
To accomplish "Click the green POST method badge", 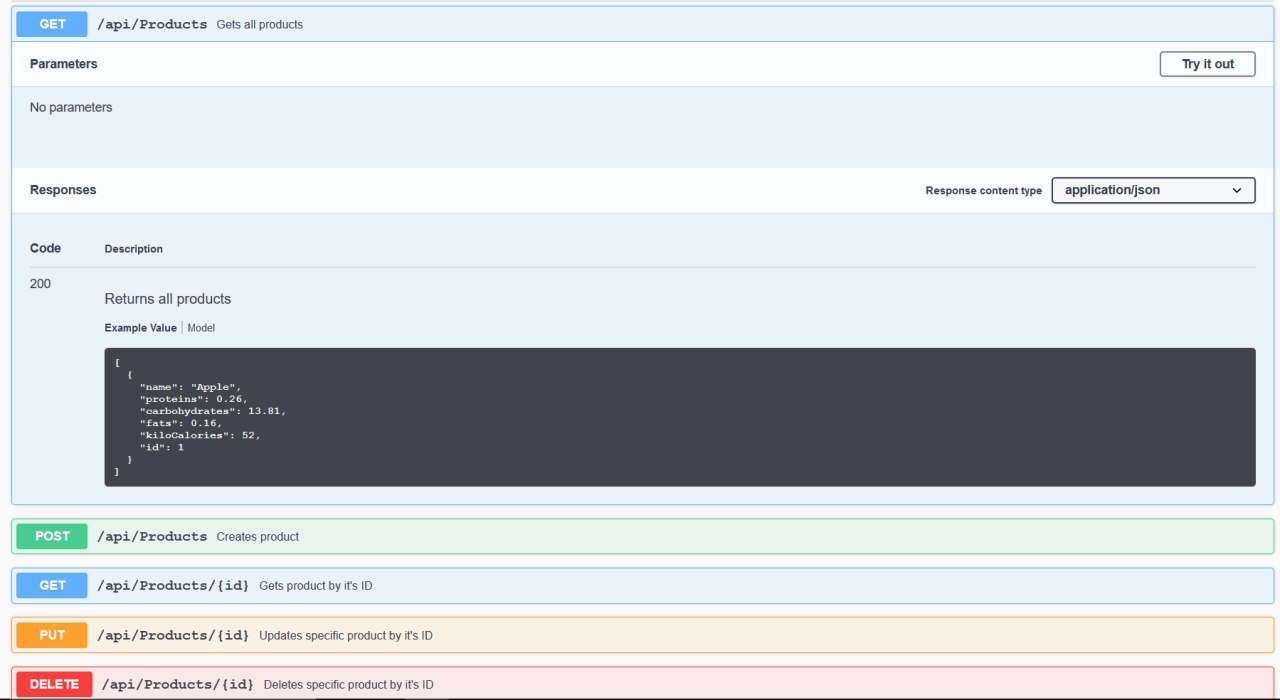I will pyautogui.click(x=52, y=536).
